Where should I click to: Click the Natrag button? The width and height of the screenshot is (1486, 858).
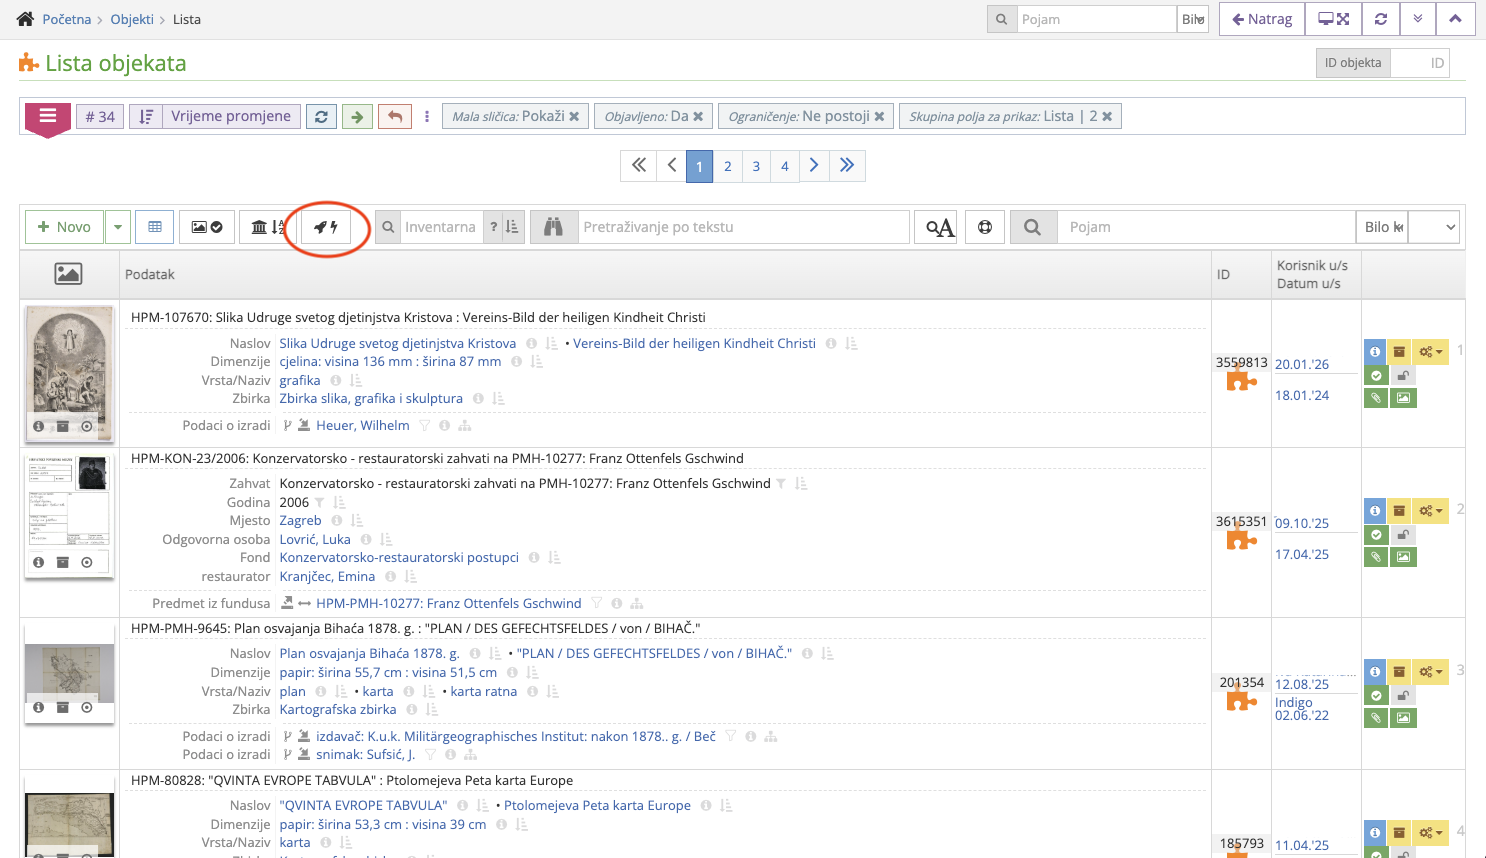1262,19
